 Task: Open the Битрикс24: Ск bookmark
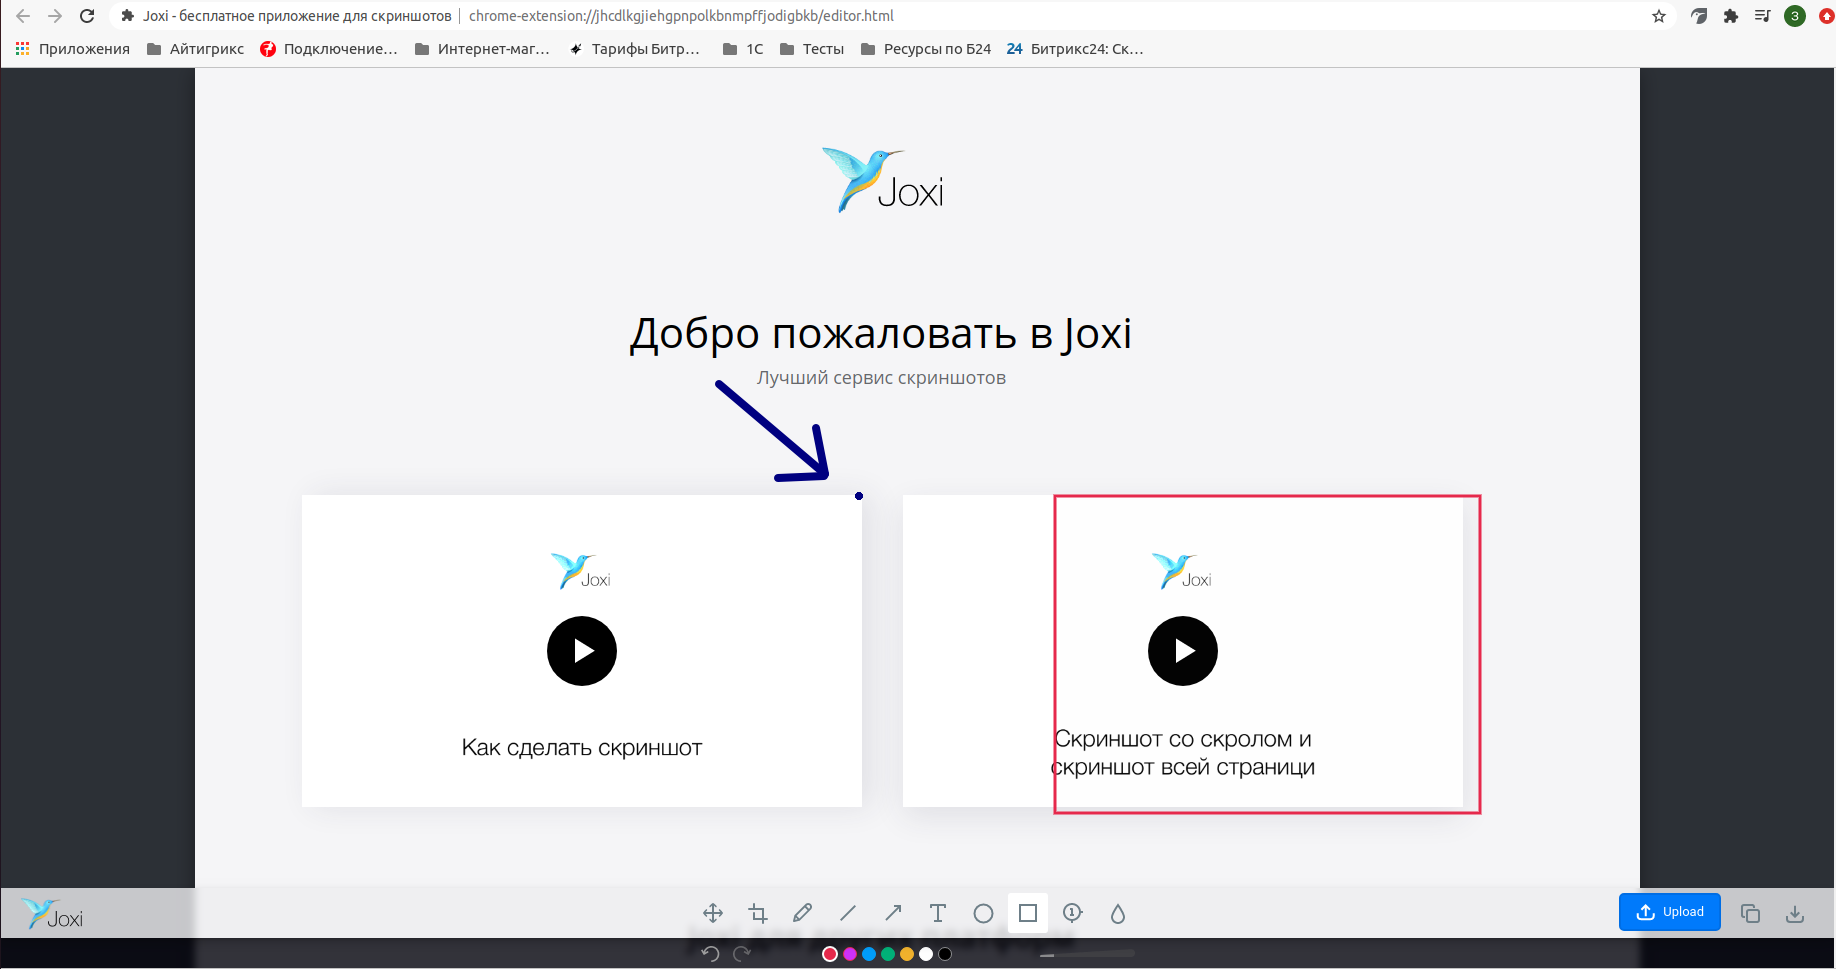click(x=1075, y=49)
